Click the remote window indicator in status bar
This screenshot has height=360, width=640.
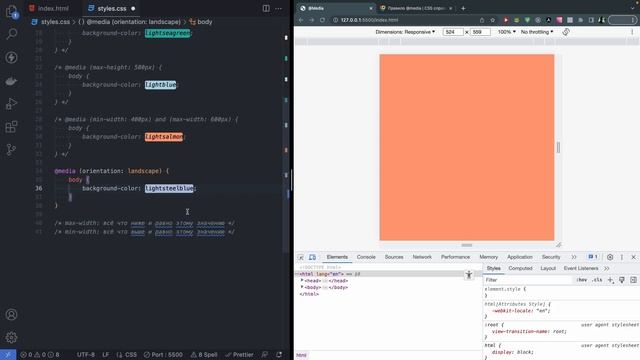click(8, 355)
